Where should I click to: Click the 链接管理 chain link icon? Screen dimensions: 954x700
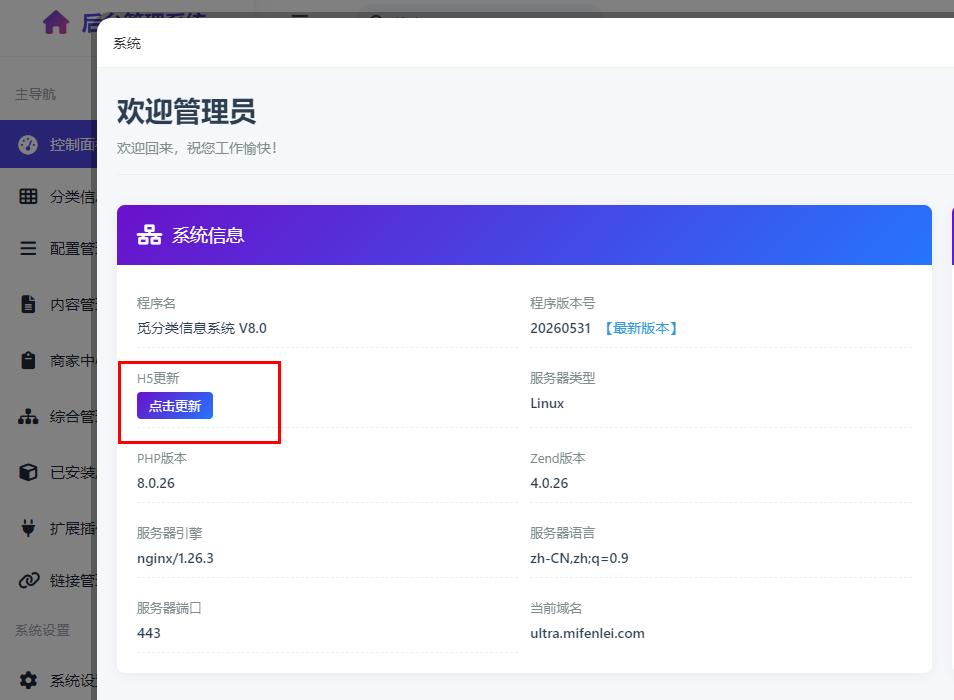pyautogui.click(x=28, y=580)
